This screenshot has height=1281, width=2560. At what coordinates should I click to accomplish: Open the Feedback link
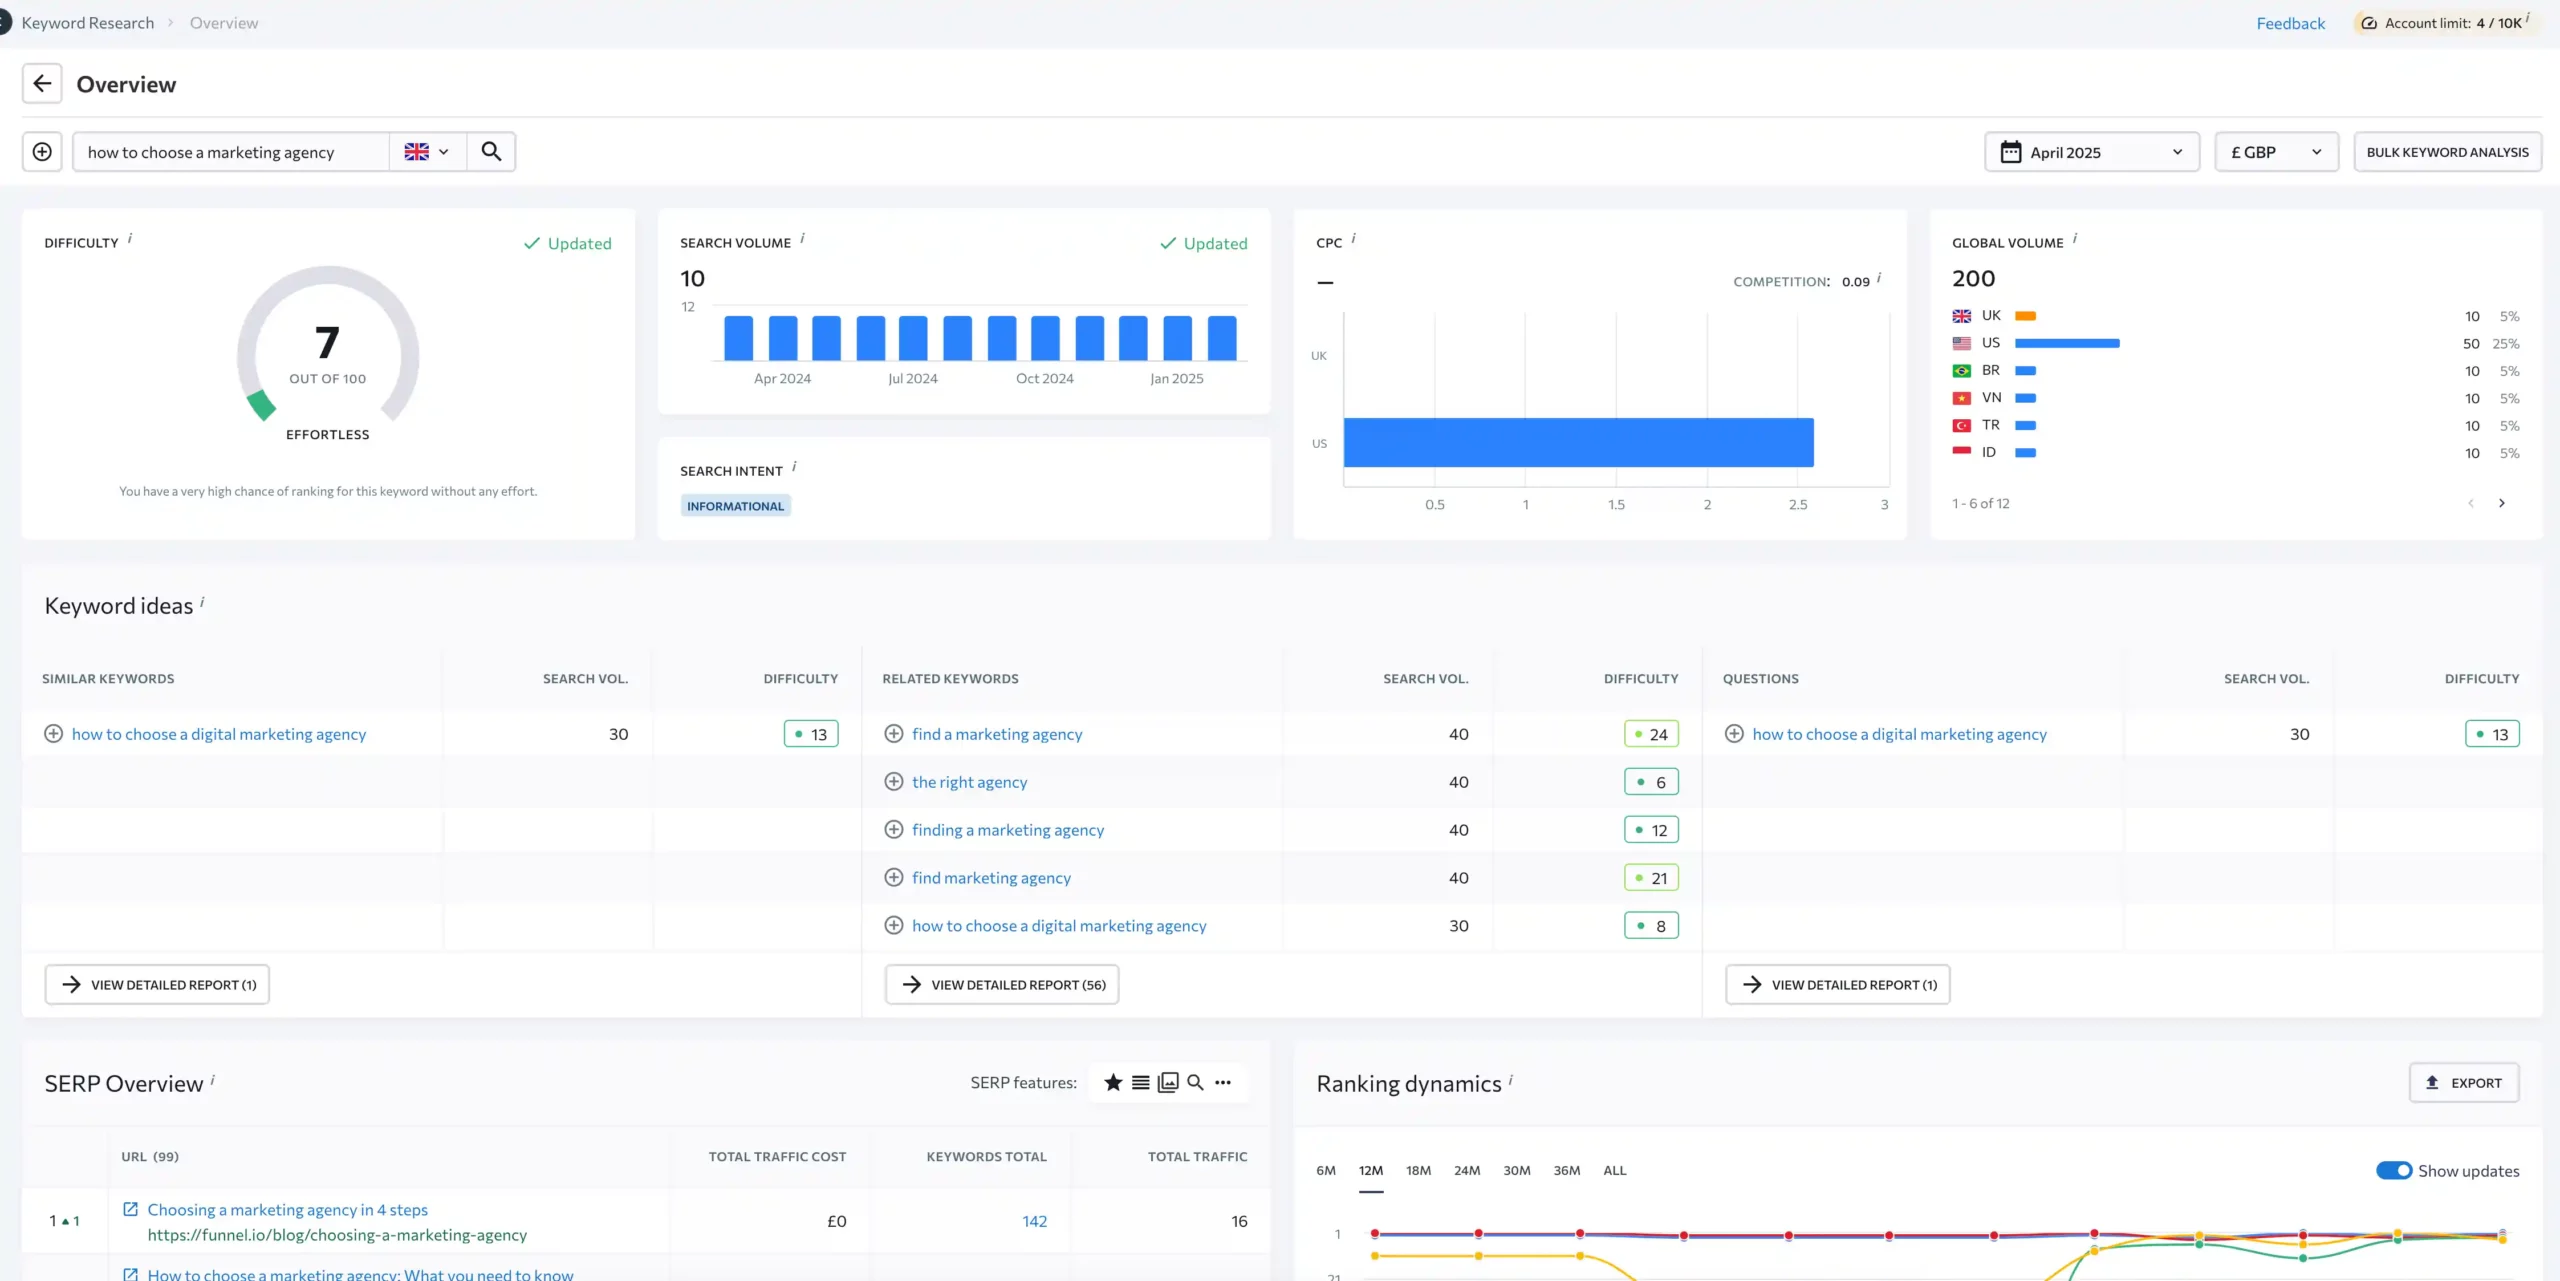click(x=2290, y=22)
